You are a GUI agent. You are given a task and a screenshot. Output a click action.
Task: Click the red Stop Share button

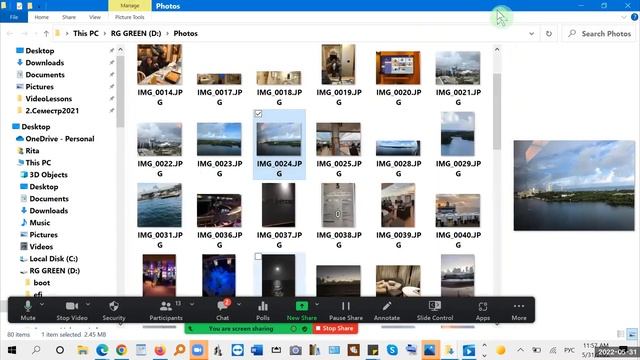[x=335, y=329]
